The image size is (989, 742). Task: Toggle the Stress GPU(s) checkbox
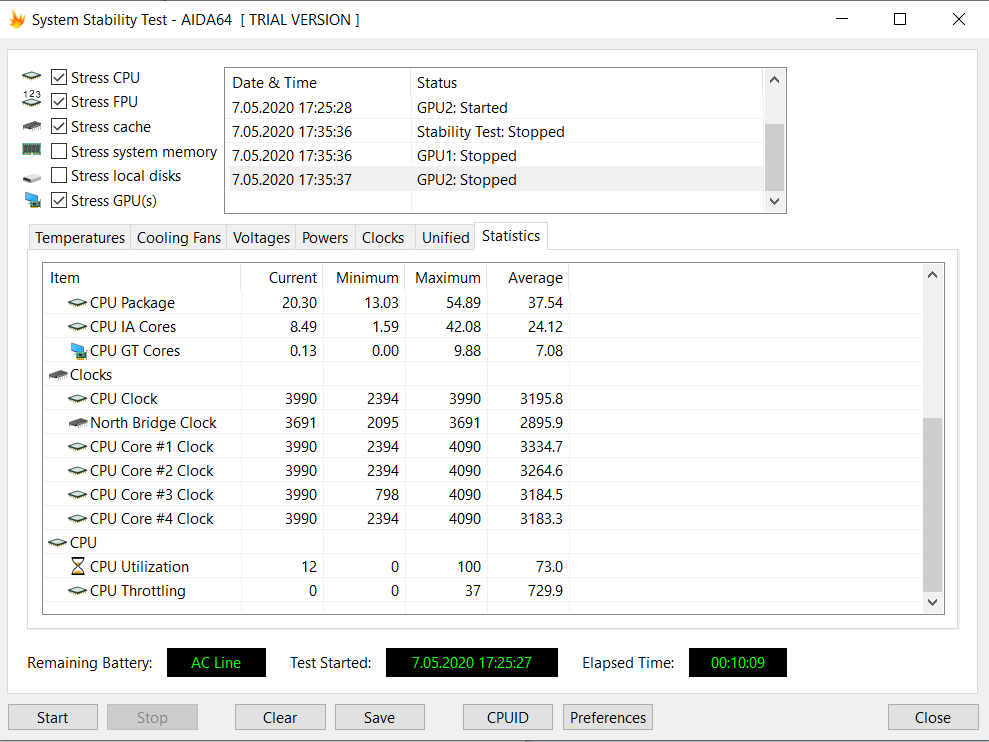coord(59,201)
